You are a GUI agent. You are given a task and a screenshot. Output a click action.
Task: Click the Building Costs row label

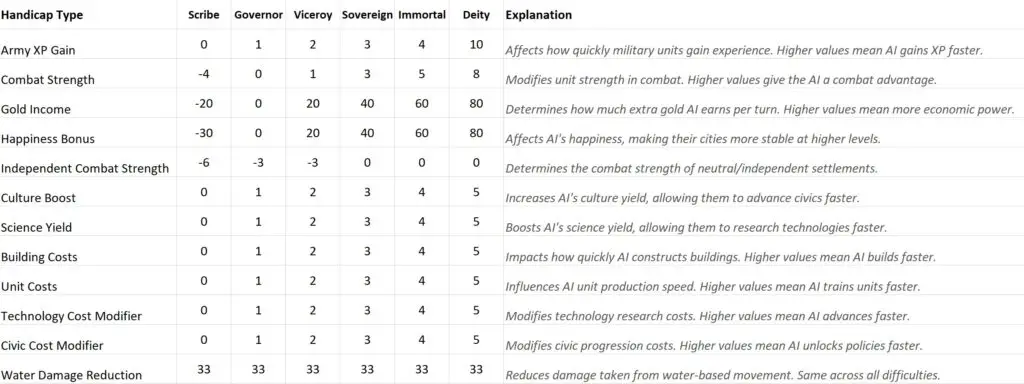point(39,257)
